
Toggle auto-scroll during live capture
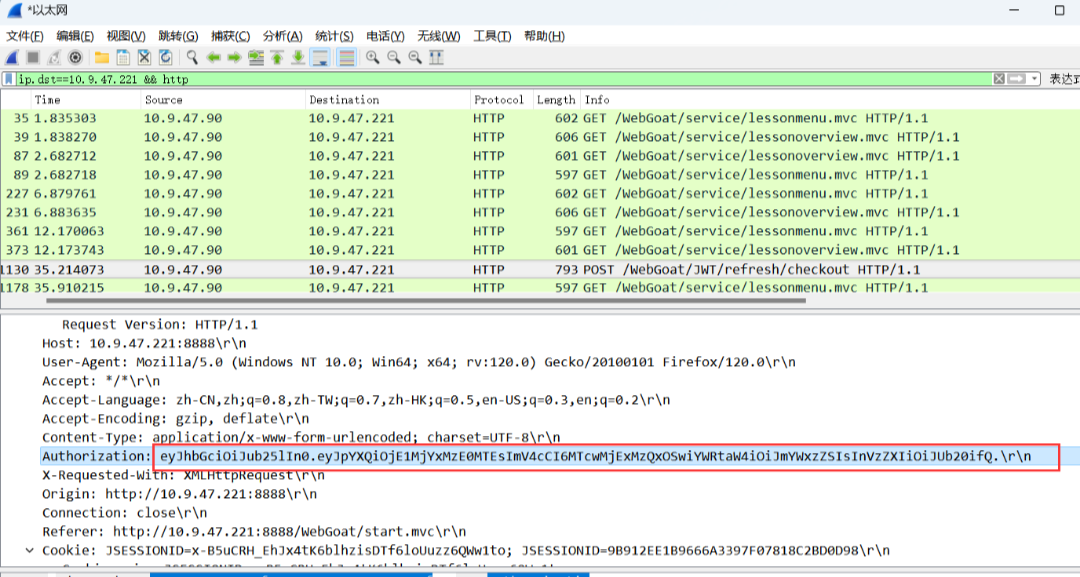320,58
